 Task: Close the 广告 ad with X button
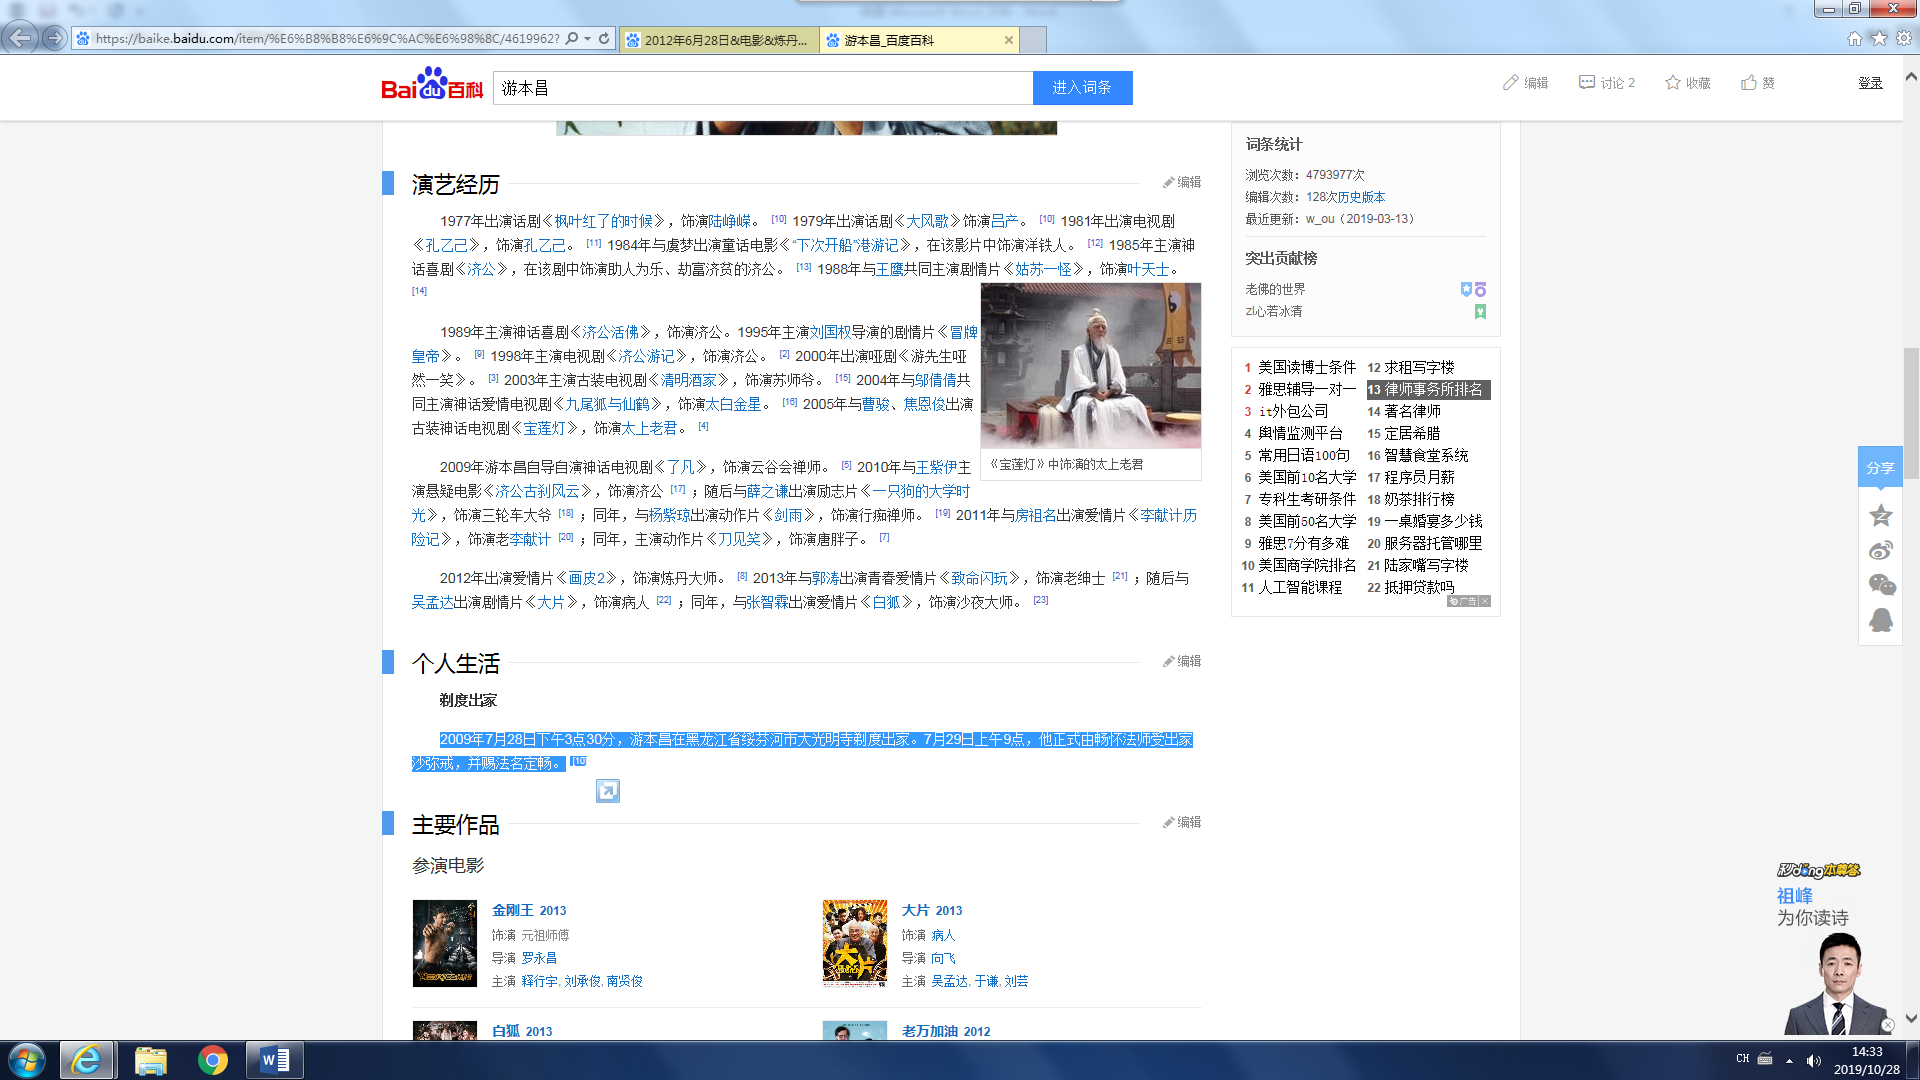[x=1485, y=602]
